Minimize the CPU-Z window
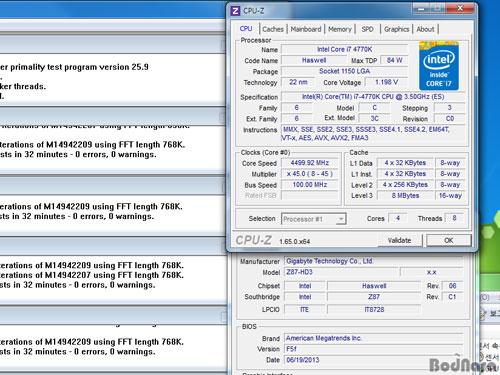The height and width of the screenshot is (375, 500). pyautogui.click(x=421, y=8)
